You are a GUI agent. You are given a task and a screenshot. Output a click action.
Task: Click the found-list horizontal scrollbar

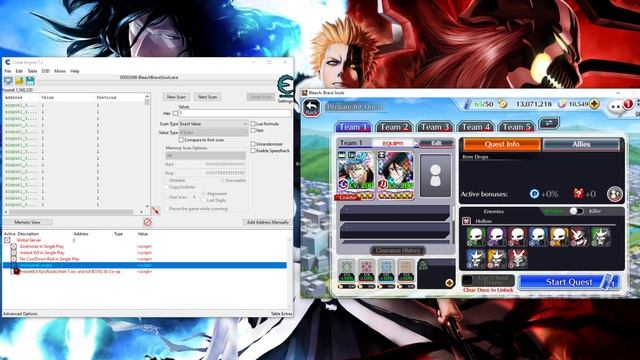pyautogui.click(x=73, y=212)
